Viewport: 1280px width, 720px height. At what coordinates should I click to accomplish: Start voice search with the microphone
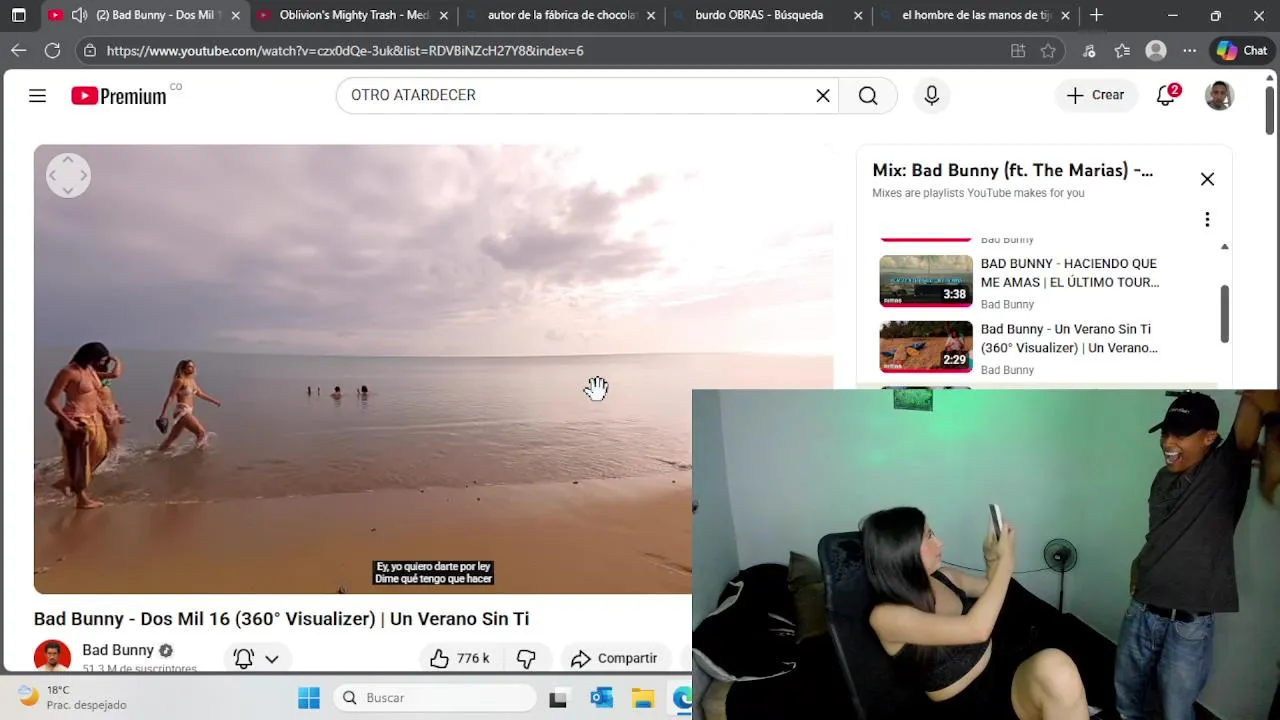[932, 95]
